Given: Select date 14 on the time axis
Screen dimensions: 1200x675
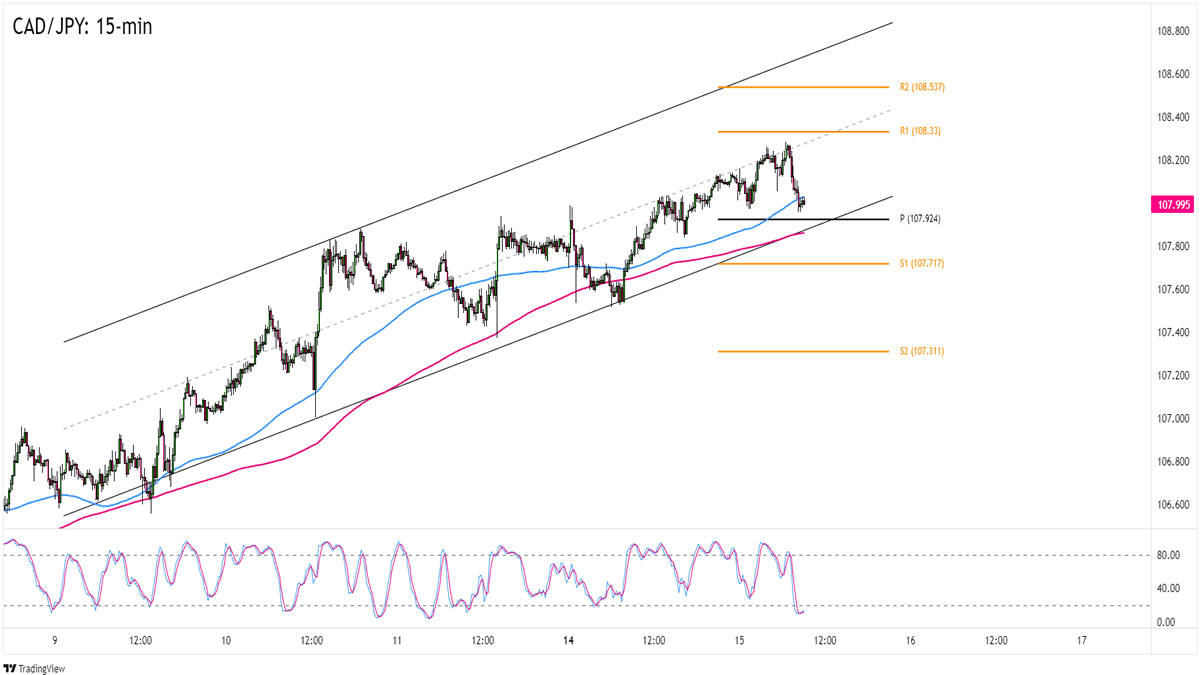Looking at the screenshot, I should tap(569, 641).
